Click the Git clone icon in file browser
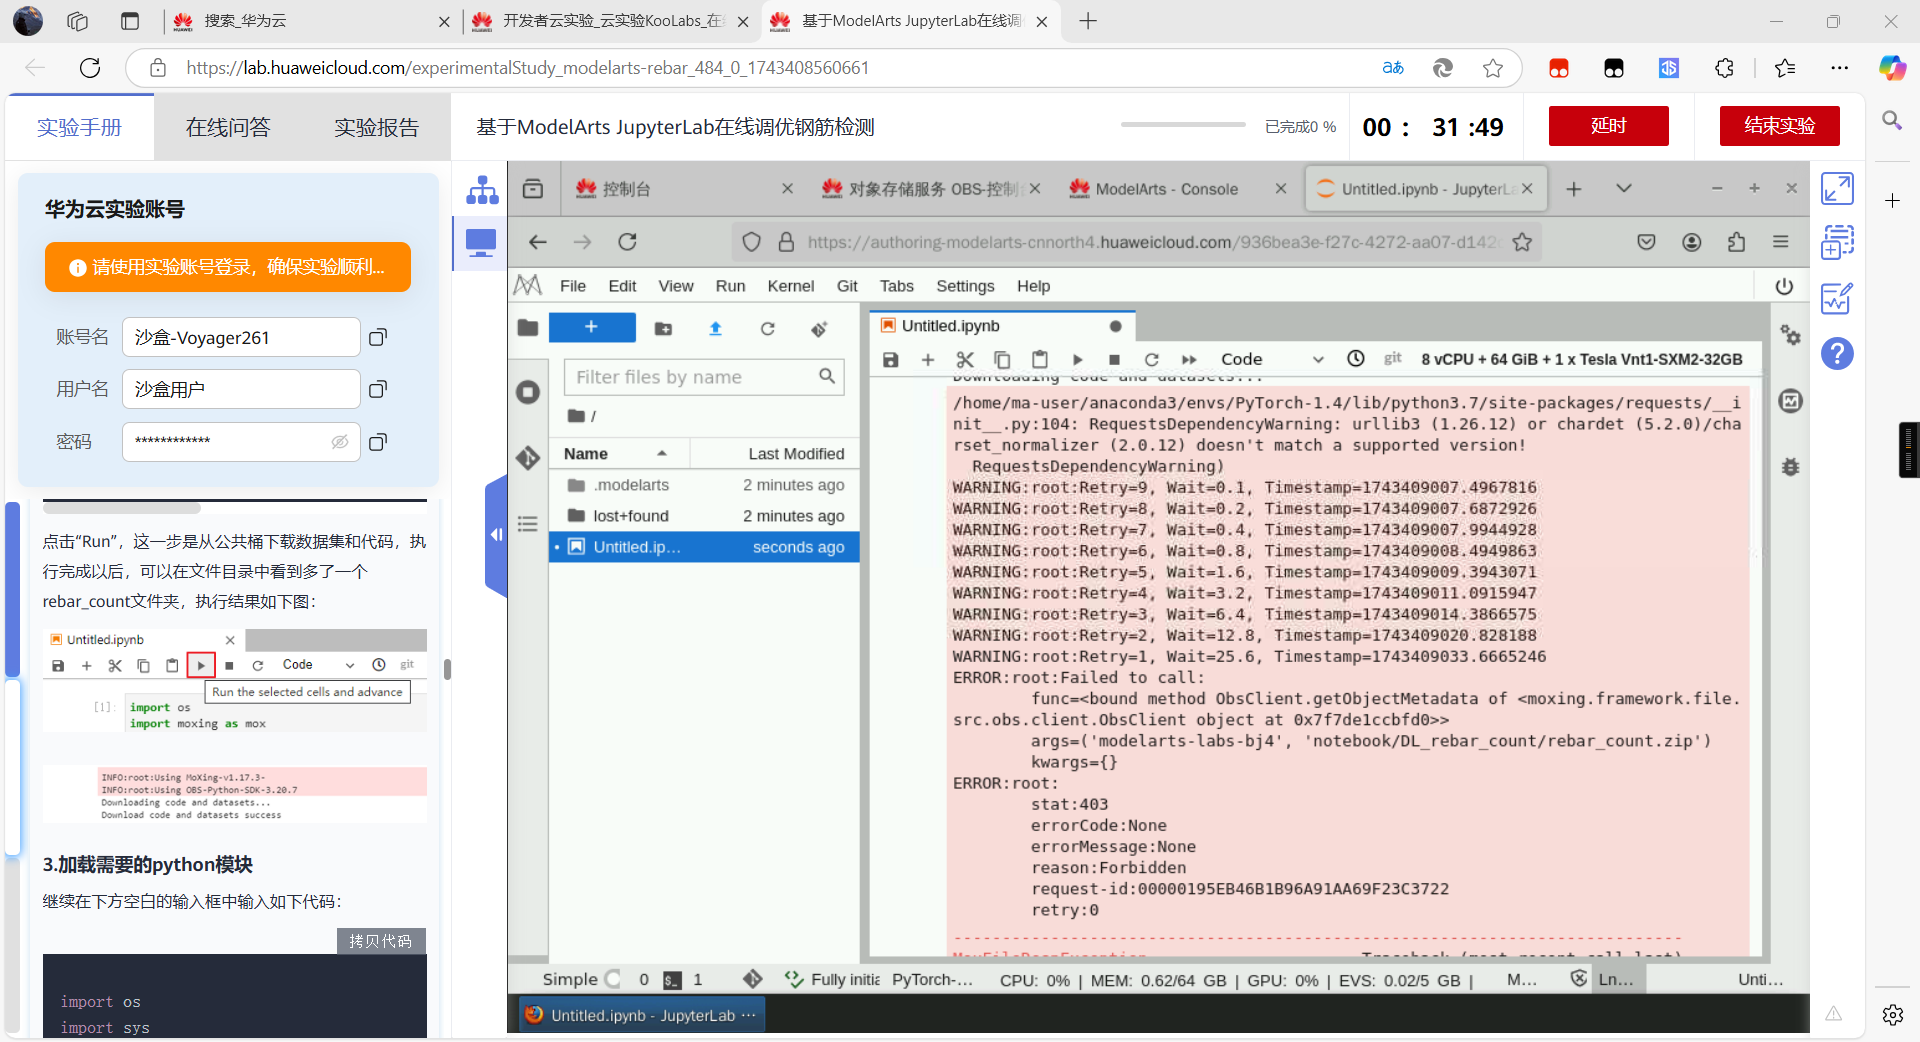Image resolution: width=1920 pixels, height=1042 pixels. (819, 328)
